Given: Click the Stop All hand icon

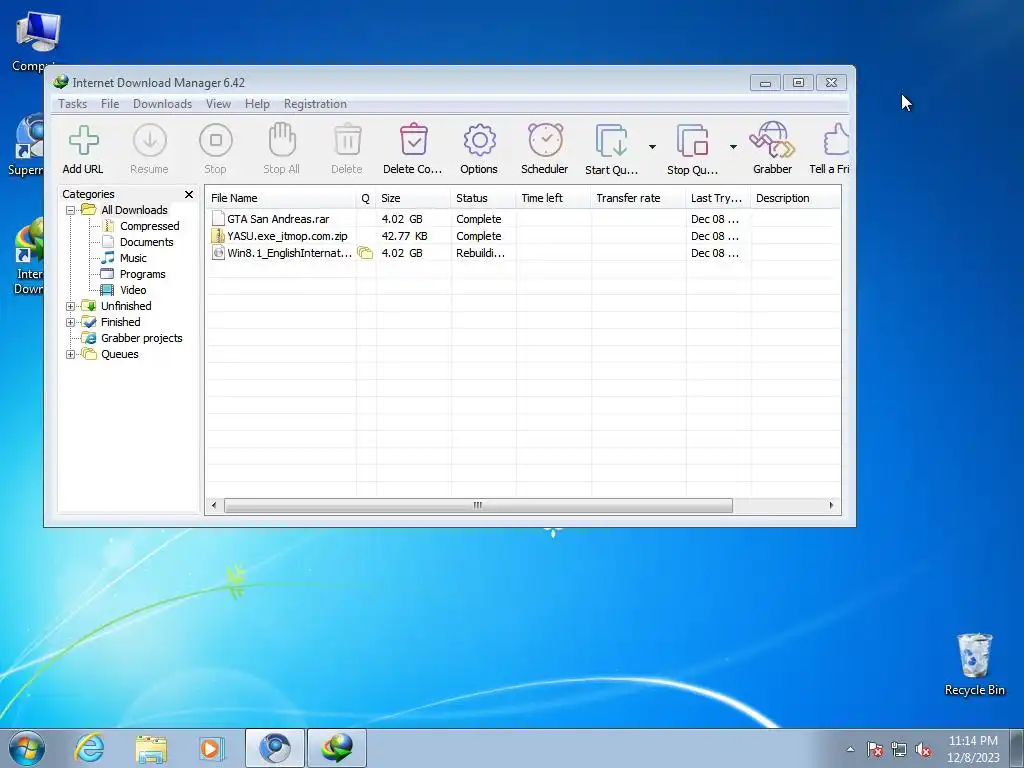Looking at the screenshot, I should [281, 140].
